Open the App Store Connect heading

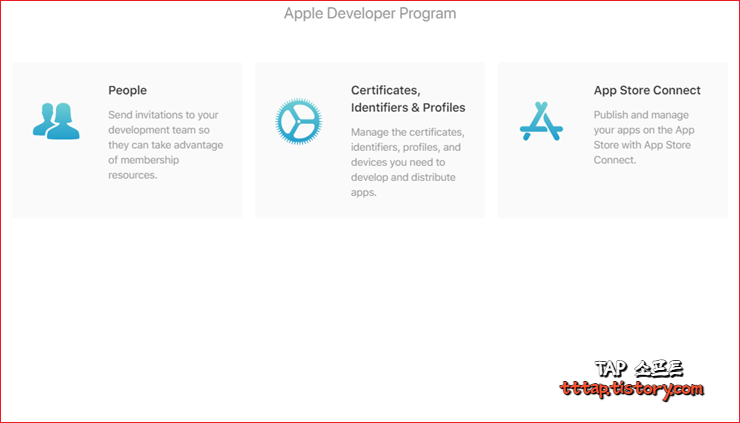coord(647,90)
